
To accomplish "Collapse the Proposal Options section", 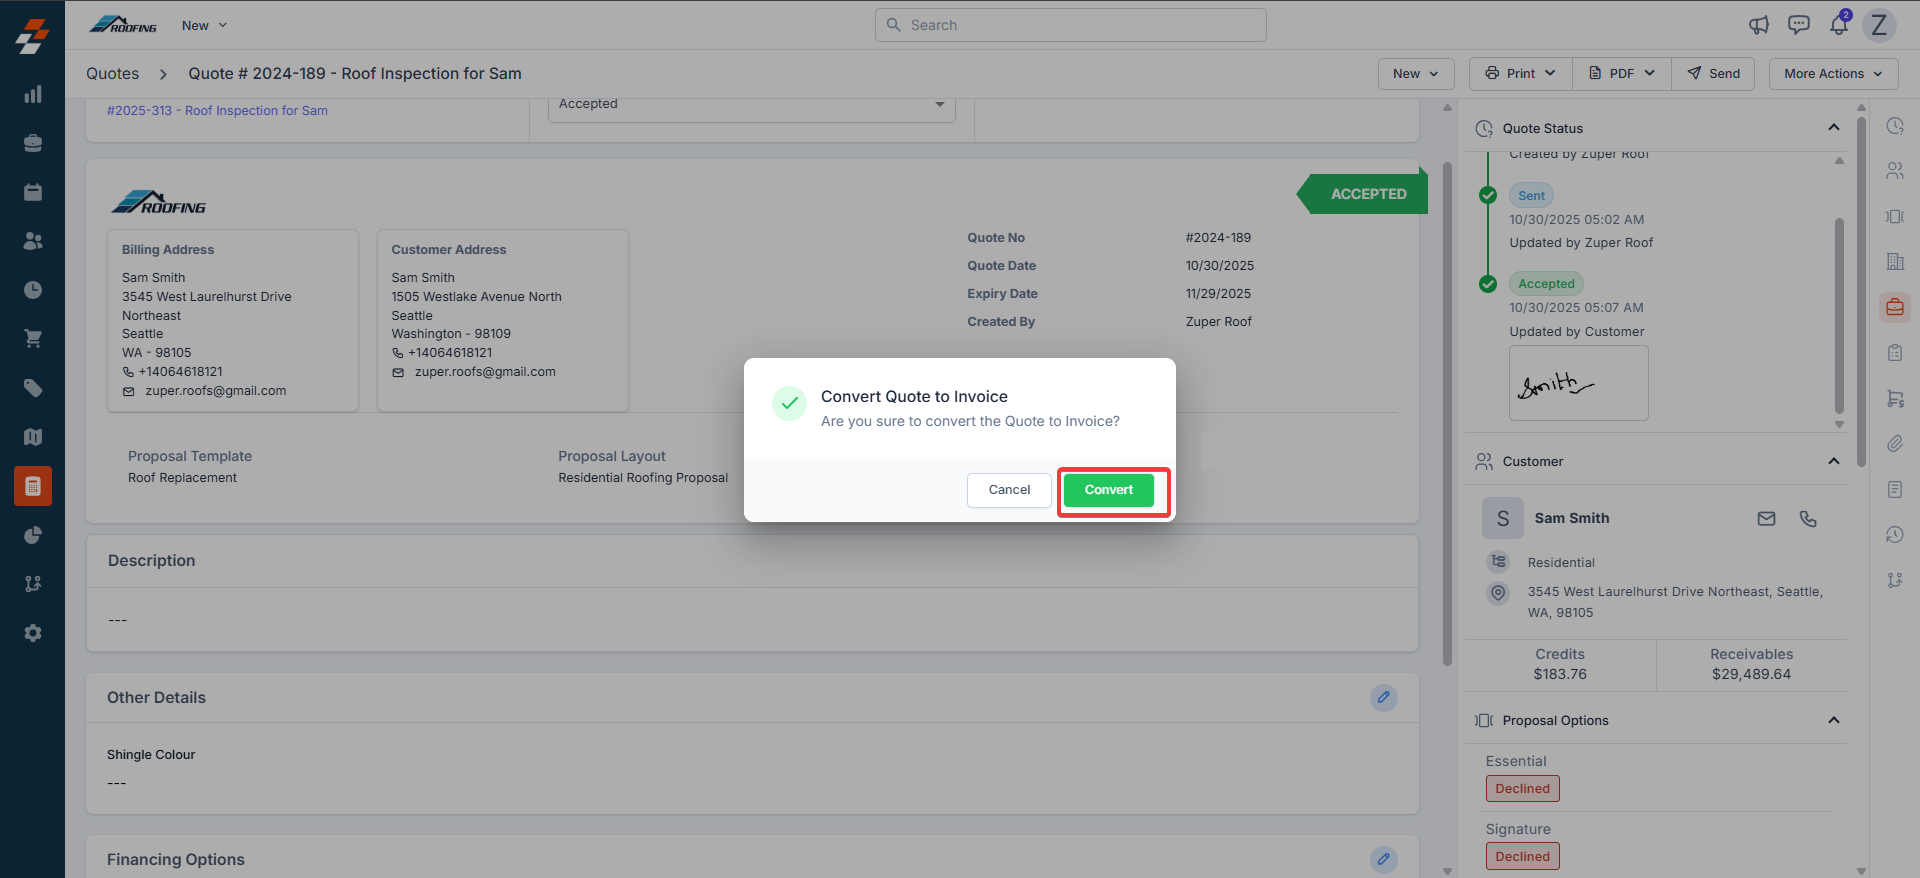I will coord(1833,720).
